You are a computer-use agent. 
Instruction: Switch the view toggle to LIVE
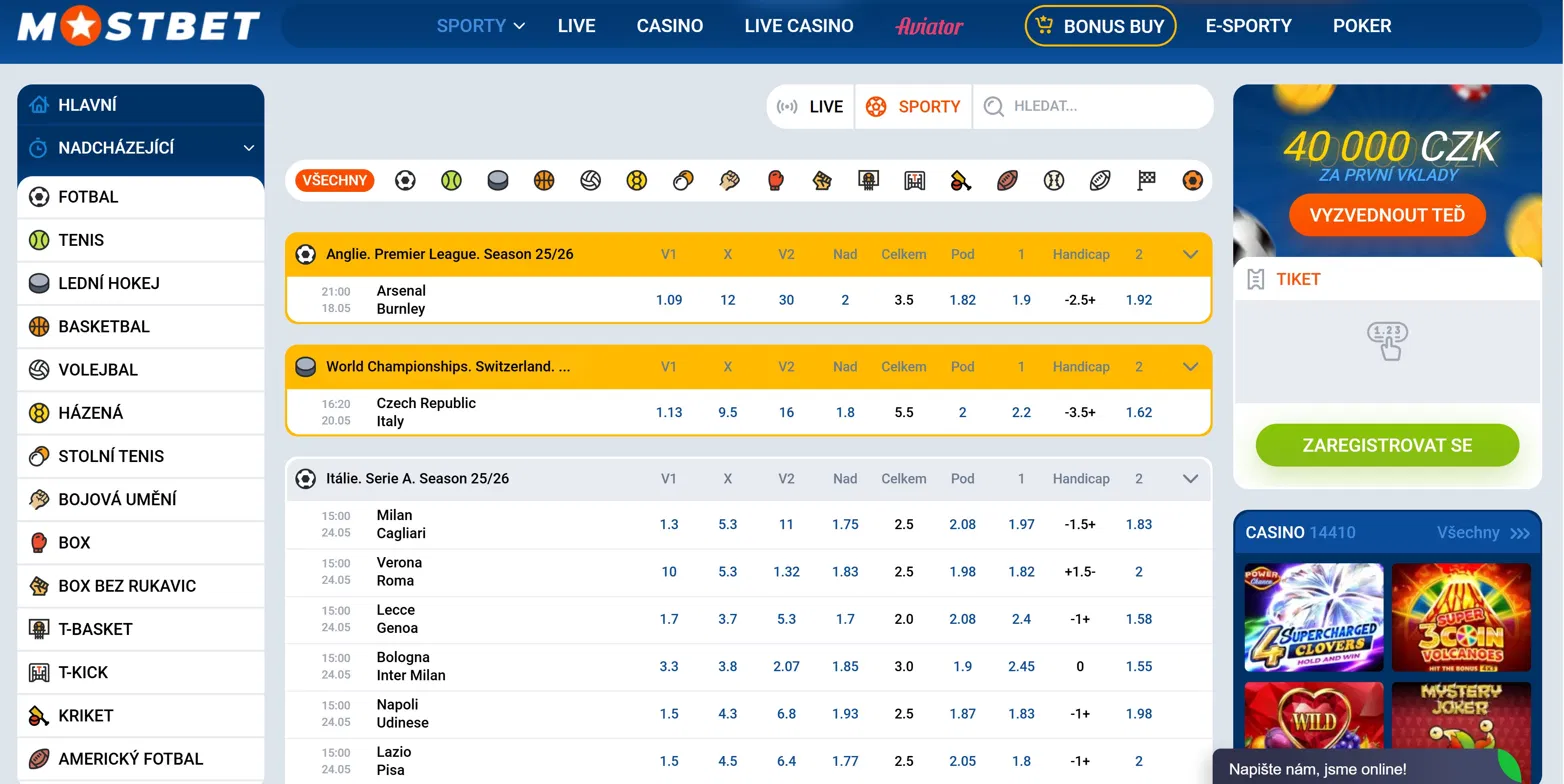(811, 107)
